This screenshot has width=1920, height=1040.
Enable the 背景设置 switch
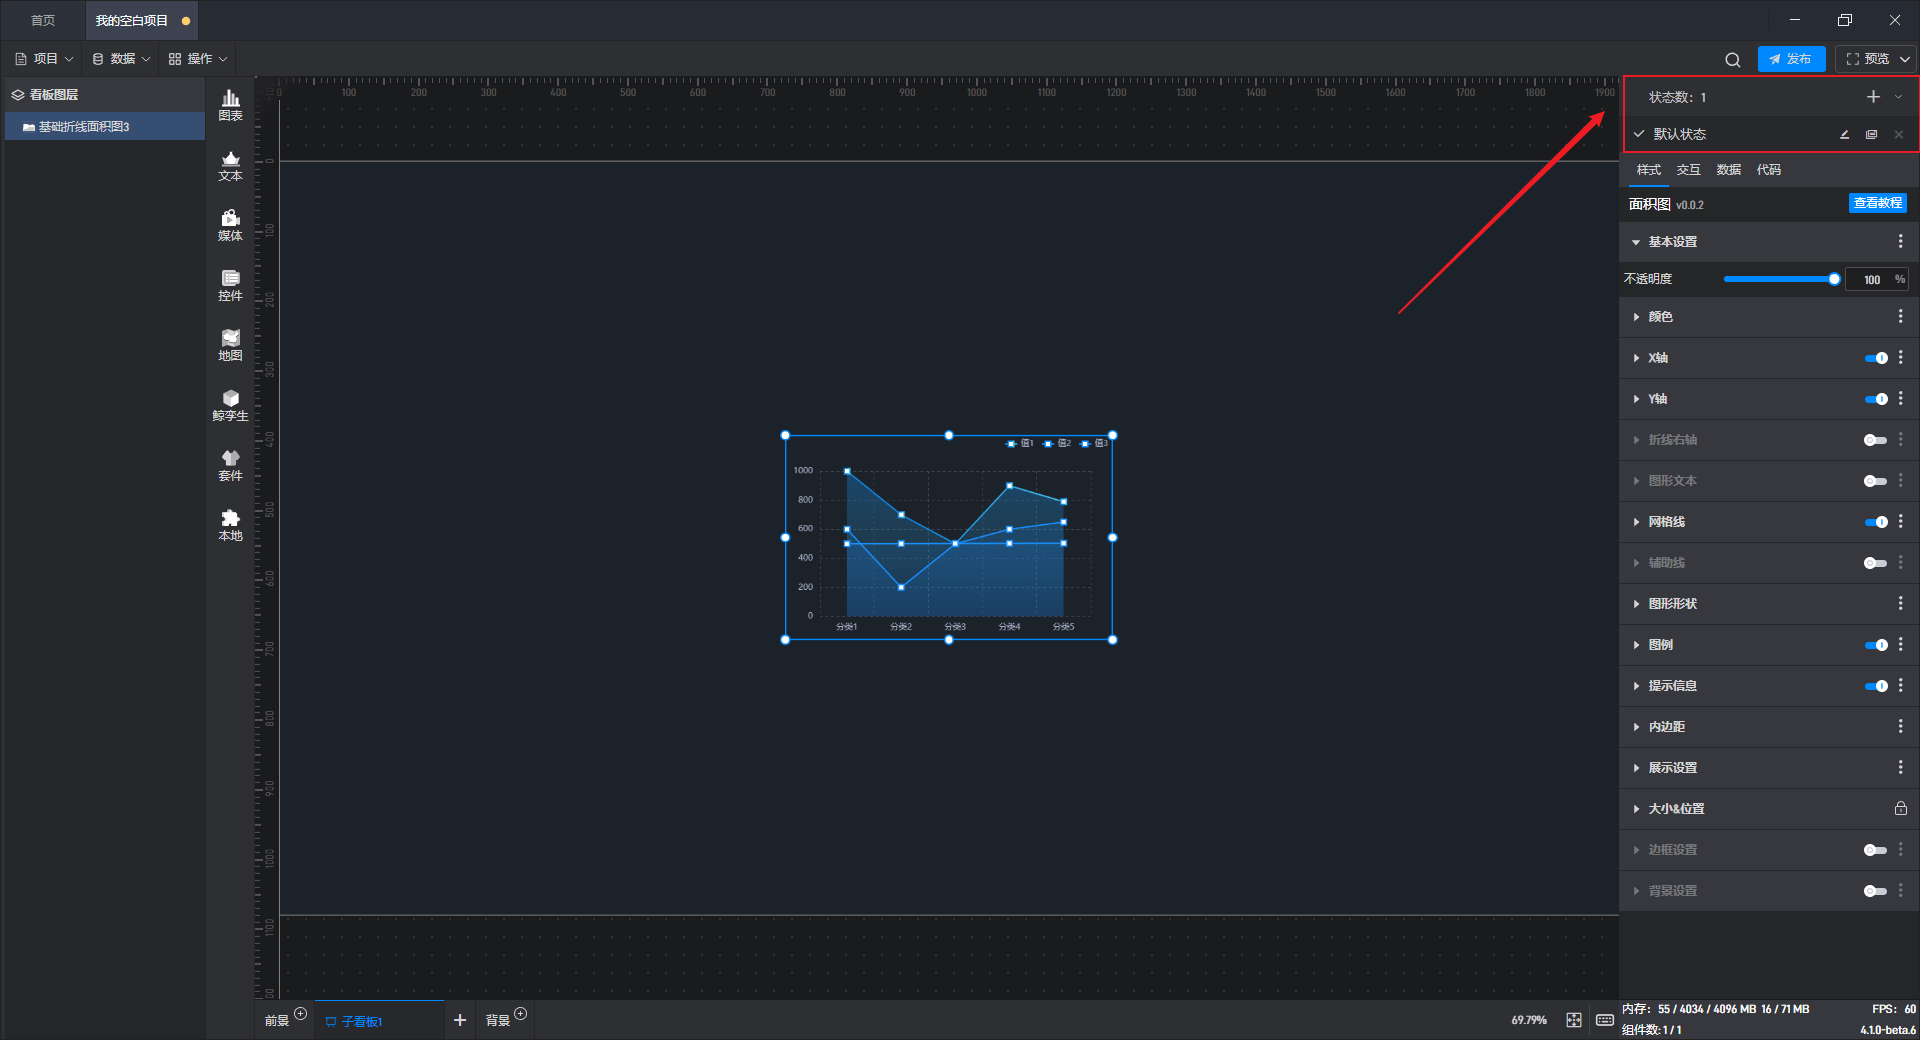click(x=1876, y=891)
